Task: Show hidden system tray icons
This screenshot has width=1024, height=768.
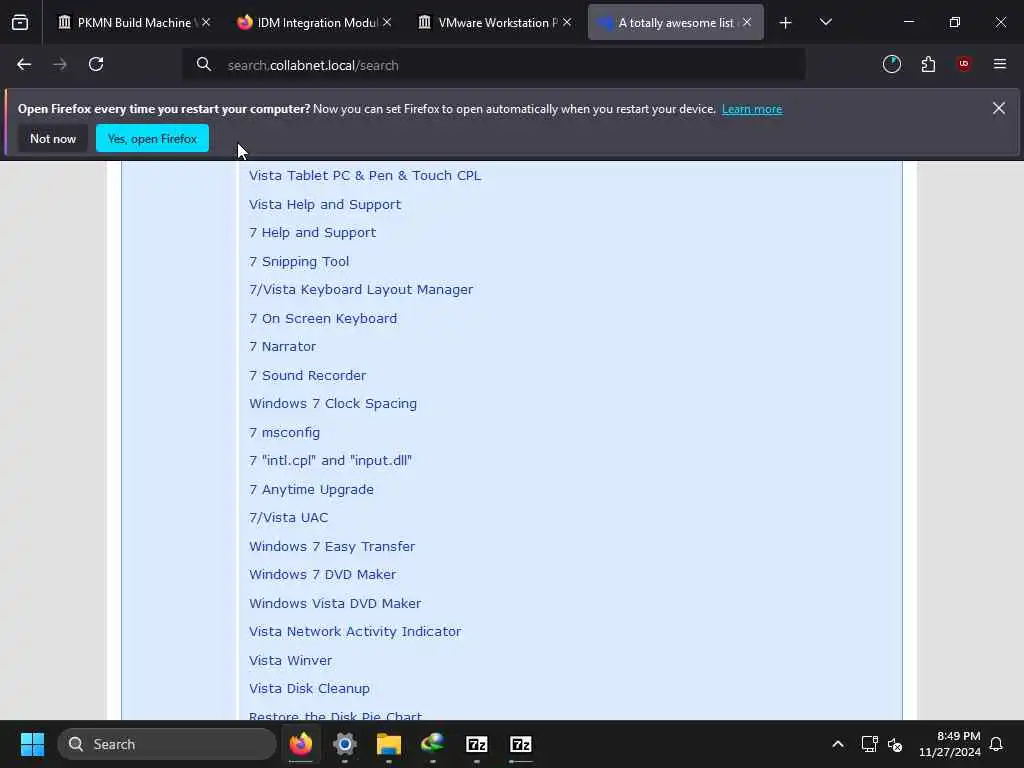Action: [x=838, y=744]
